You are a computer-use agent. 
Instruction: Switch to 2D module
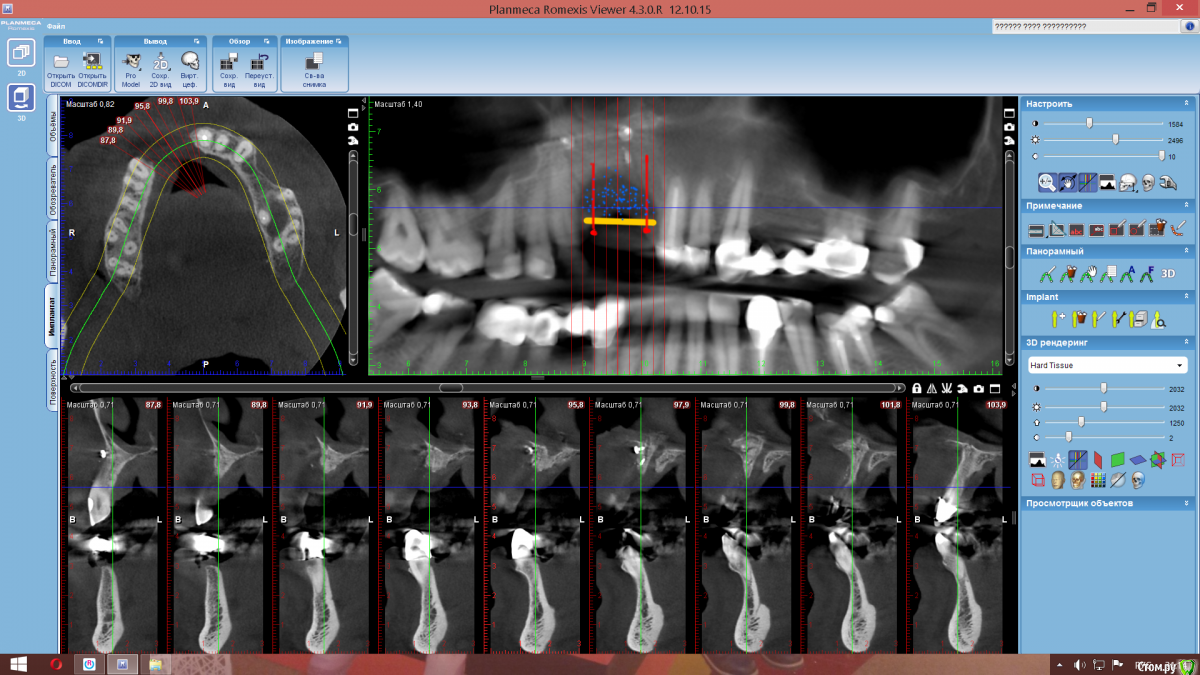[21, 53]
